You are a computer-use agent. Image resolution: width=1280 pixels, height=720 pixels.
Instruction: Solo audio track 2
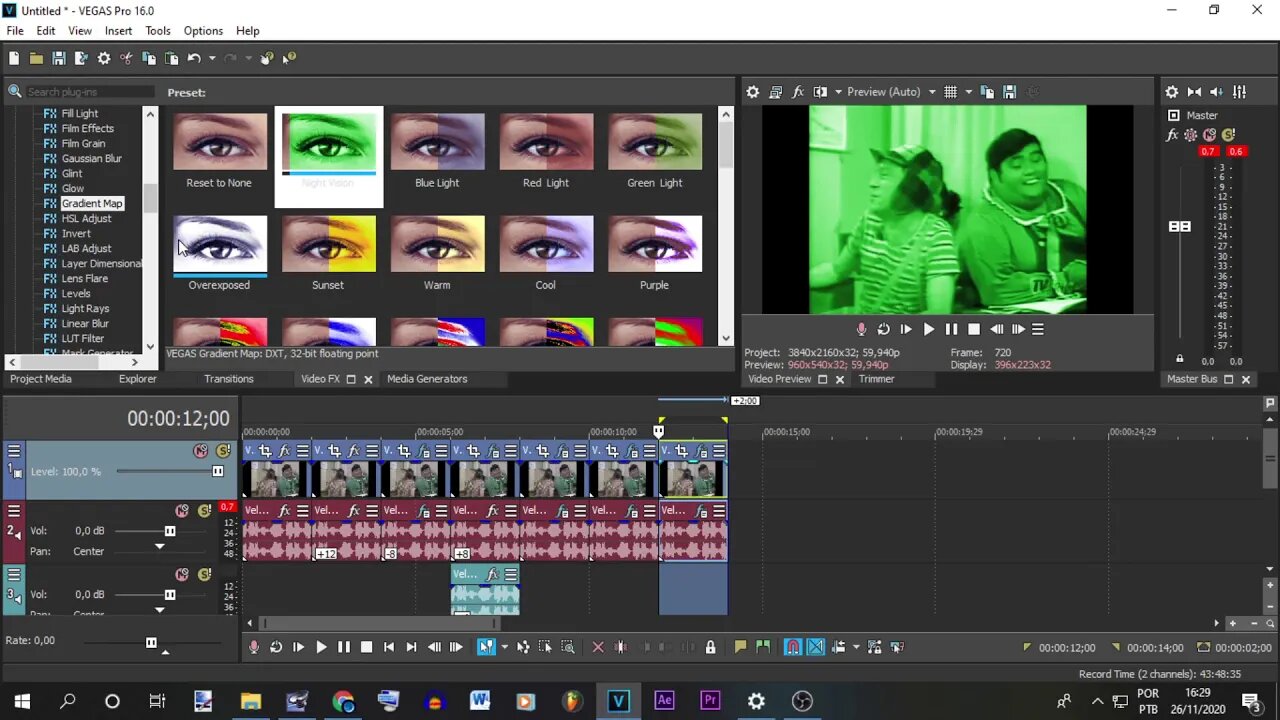(204, 511)
